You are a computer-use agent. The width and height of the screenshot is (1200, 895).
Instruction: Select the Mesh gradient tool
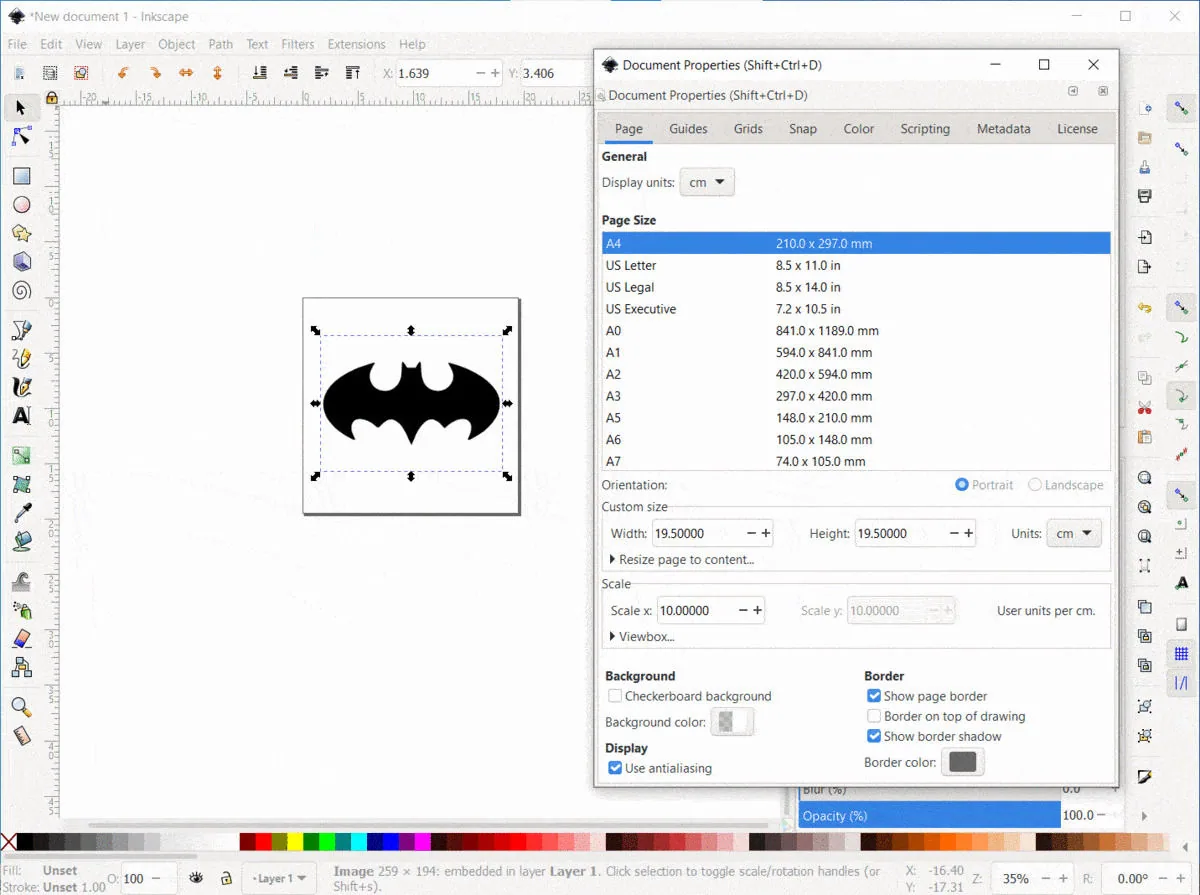[x=21, y=485]
